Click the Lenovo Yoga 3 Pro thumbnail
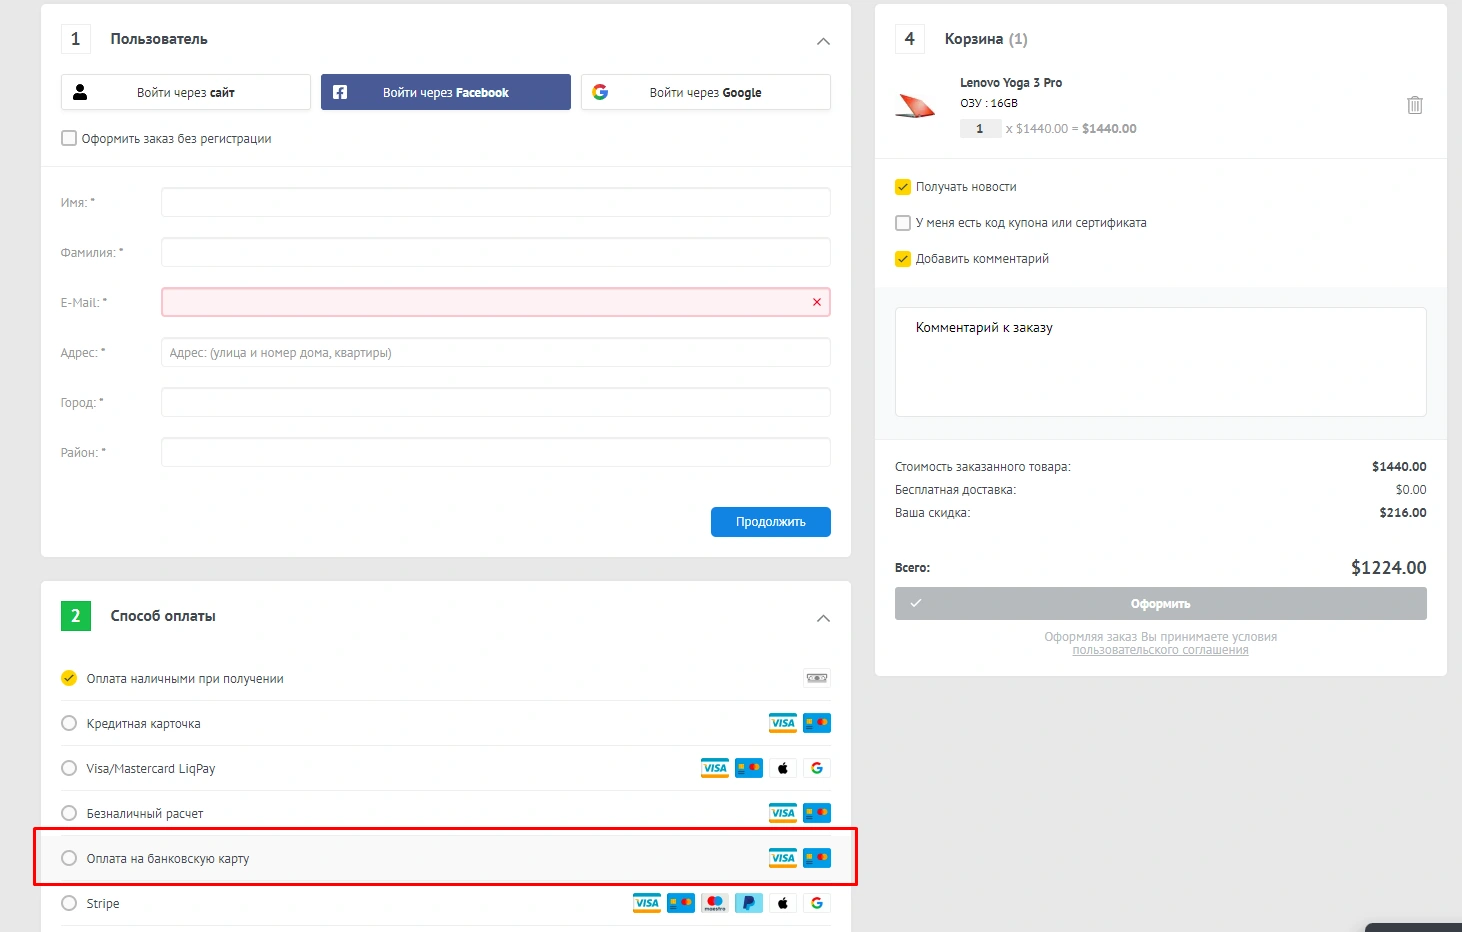Image resolution: width=1462 pixels, height=932 pixels. pyautogui.click(x=915, y=106)
